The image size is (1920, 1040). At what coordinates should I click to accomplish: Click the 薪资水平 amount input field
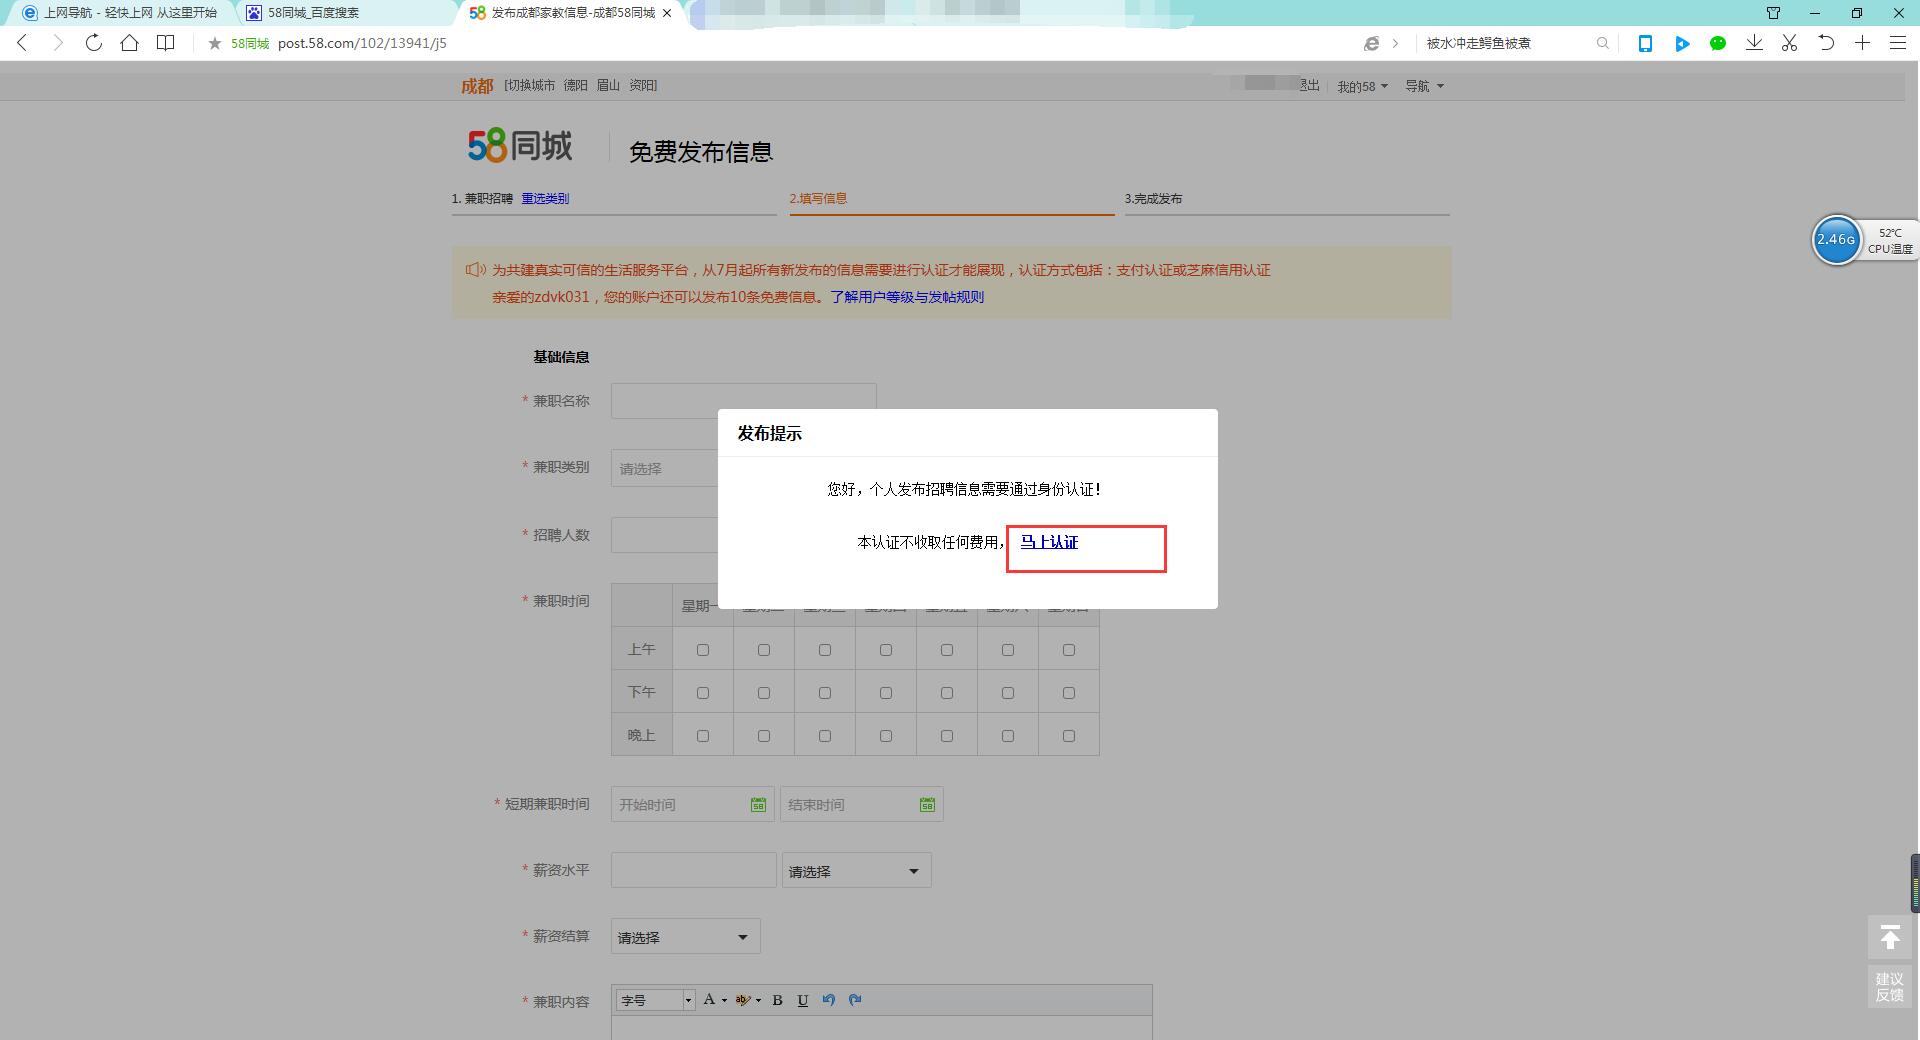693,870
